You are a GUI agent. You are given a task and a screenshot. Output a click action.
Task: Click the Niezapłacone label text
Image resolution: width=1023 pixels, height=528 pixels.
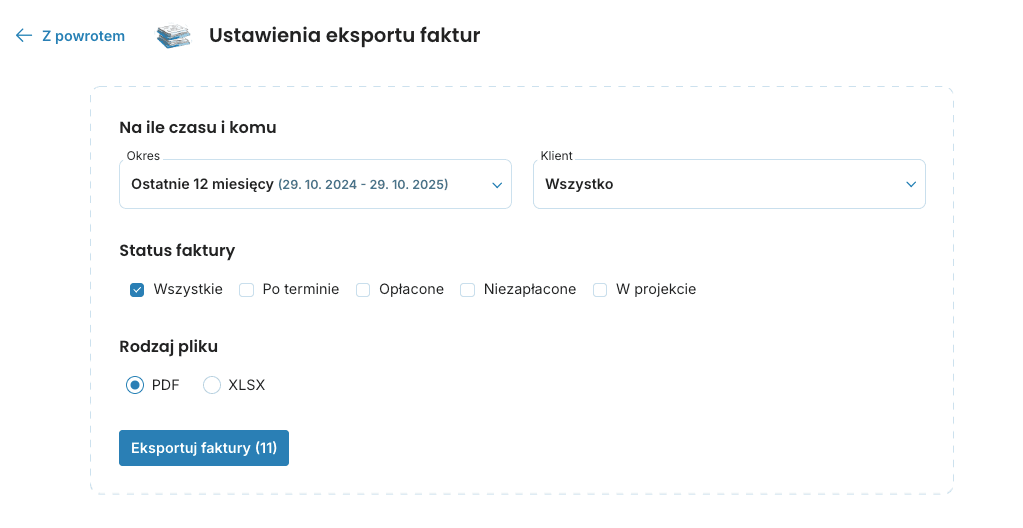(530, 289)
